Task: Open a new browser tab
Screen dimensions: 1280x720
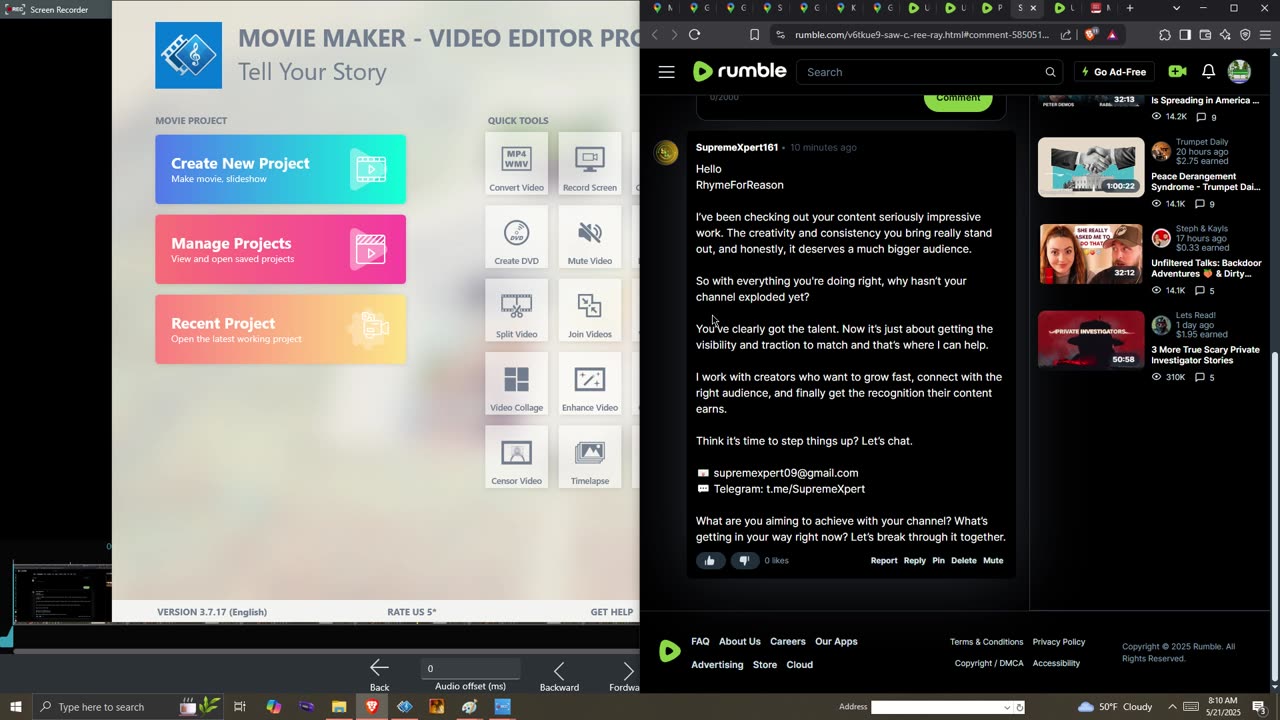Action: pos(1130,8)
